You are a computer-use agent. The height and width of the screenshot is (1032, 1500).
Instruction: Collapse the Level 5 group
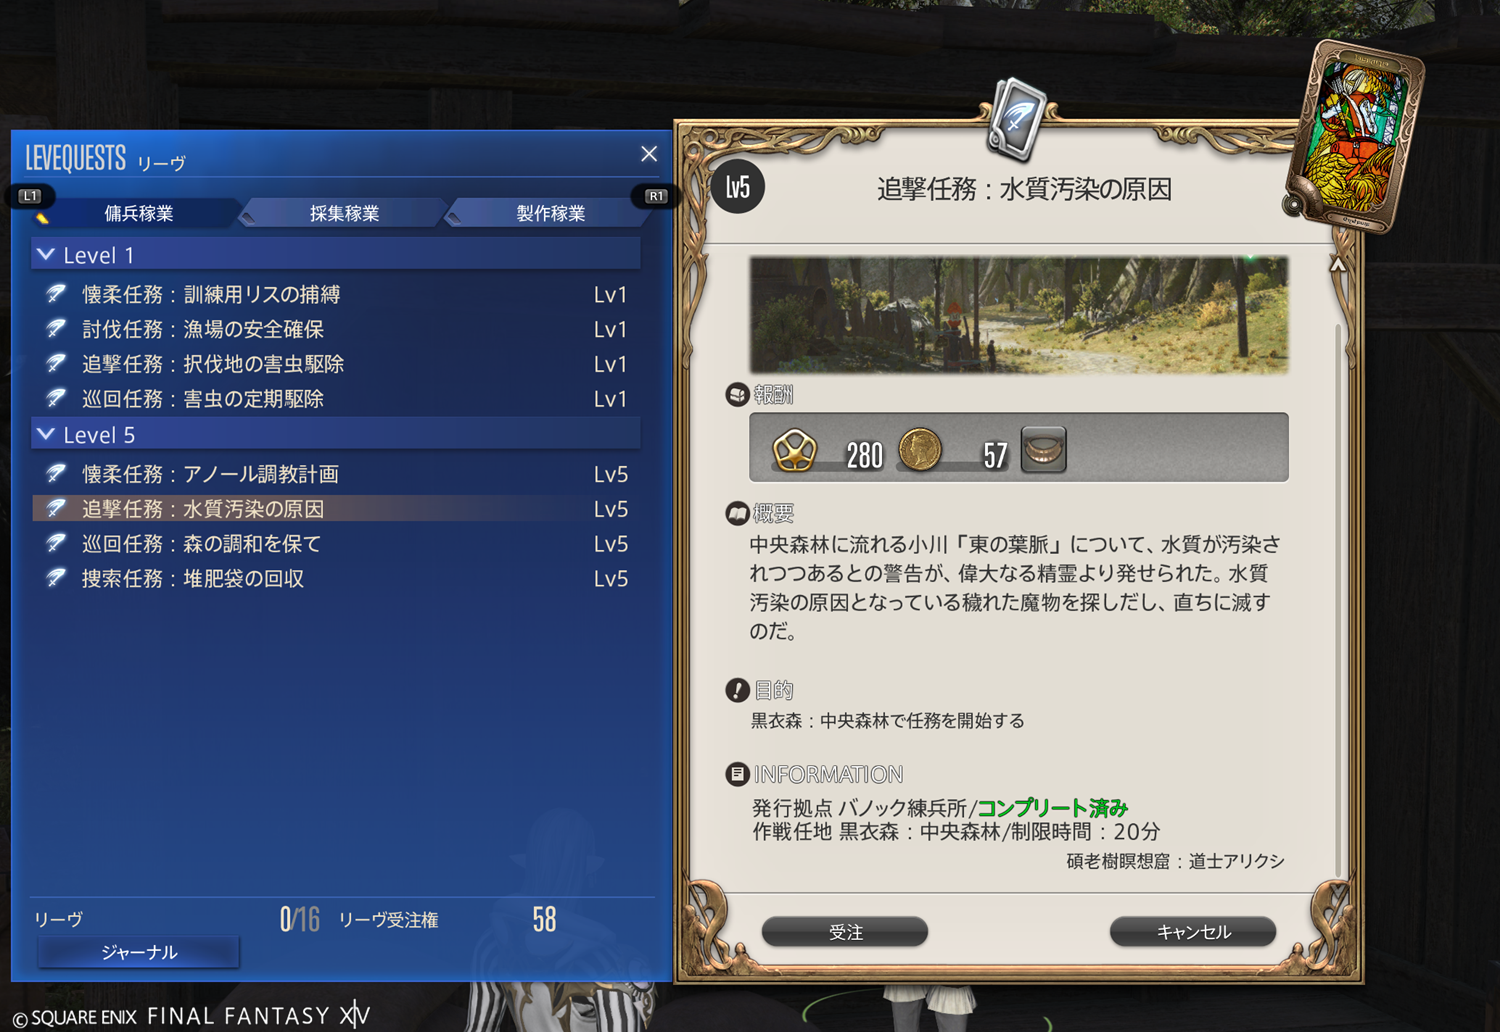pos(45,435)
